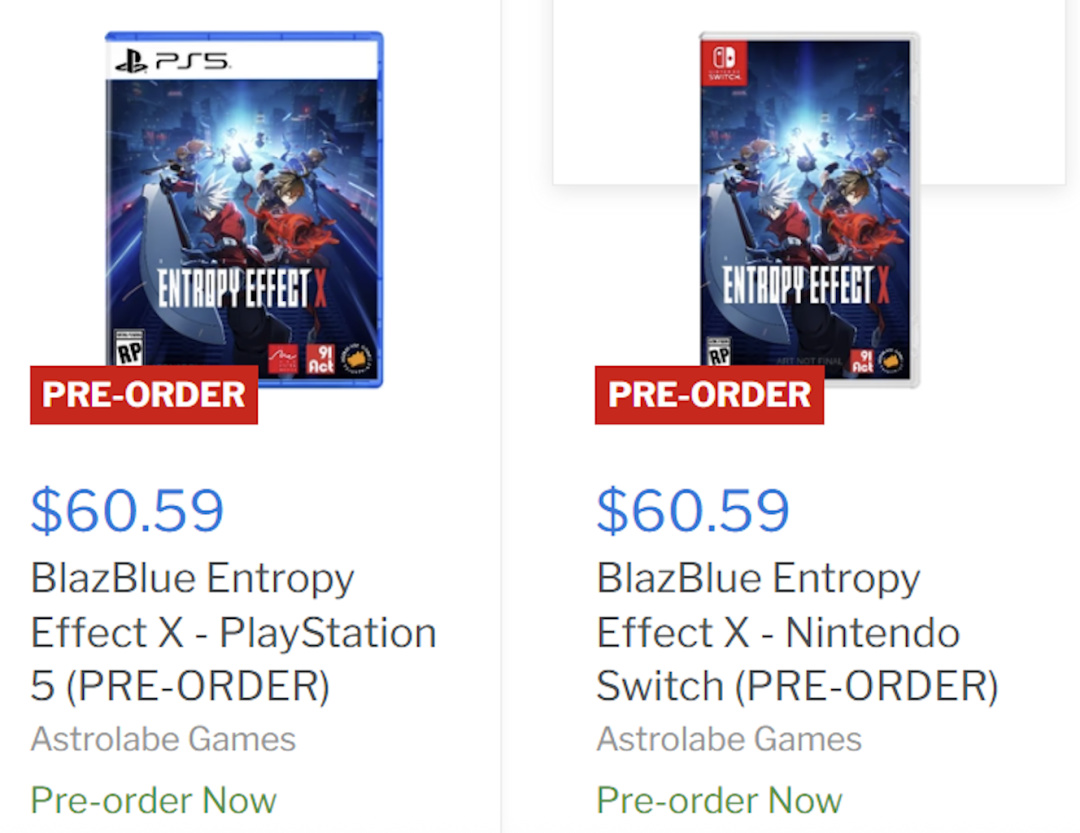This screenshot has width=1080, height=833.
Task: Open BlazBlue Entropy Effect X Nintendo Switch title link
Action: 796,632
